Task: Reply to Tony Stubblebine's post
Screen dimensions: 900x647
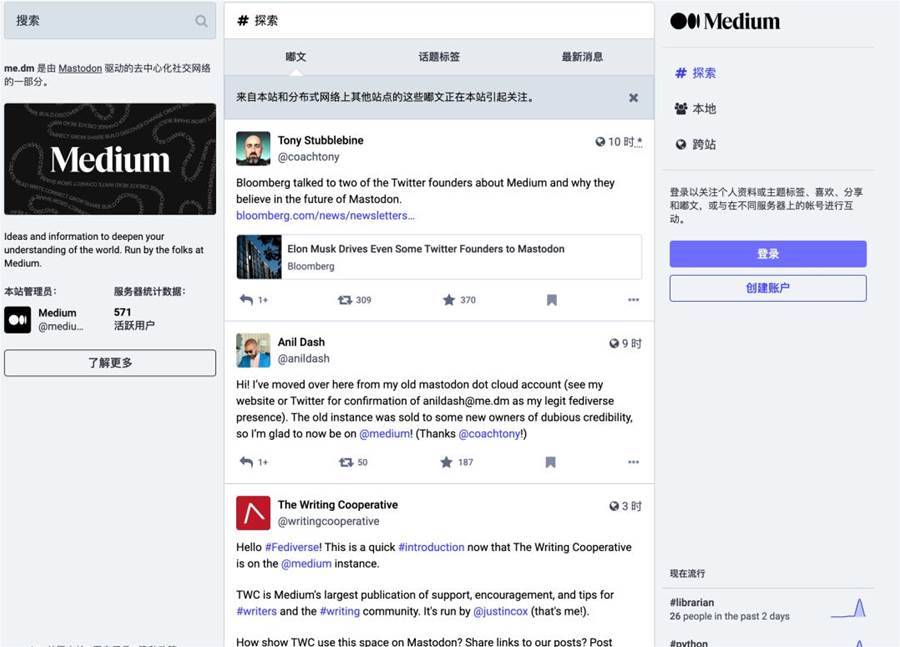Action: (x=246, y=300)
